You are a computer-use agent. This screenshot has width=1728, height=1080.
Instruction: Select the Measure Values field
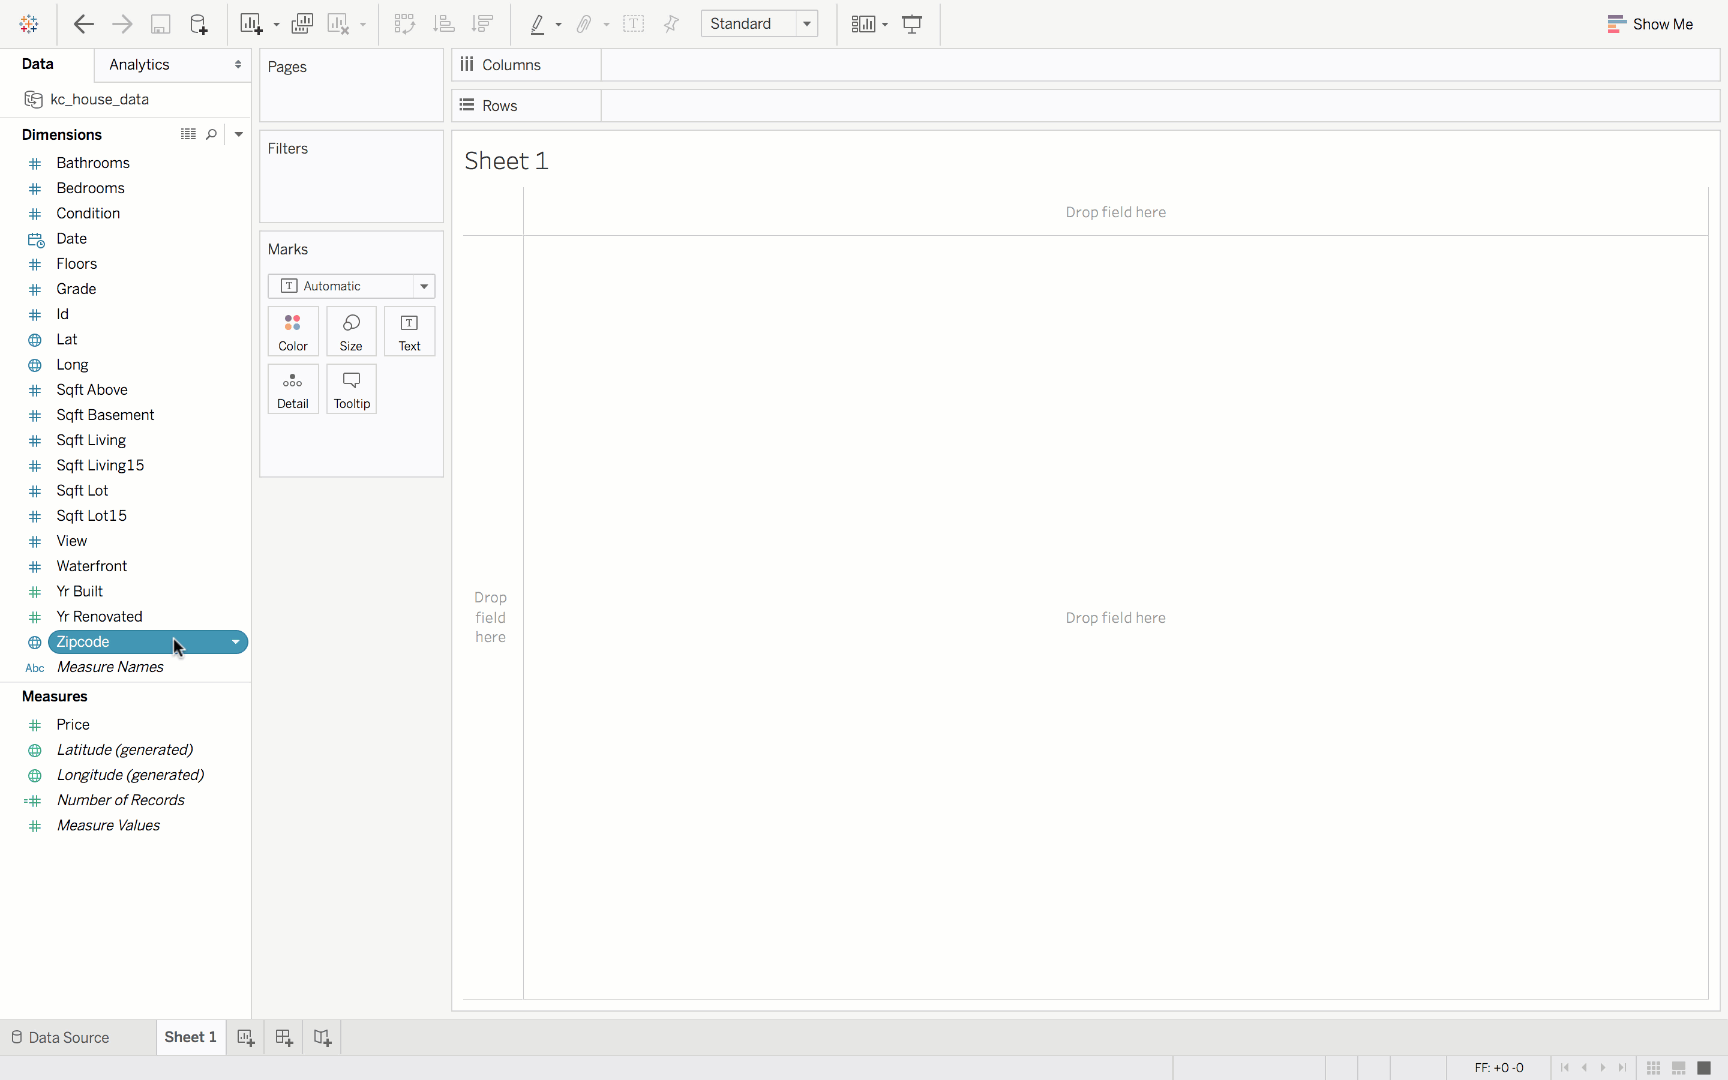(x=109, y=826)
